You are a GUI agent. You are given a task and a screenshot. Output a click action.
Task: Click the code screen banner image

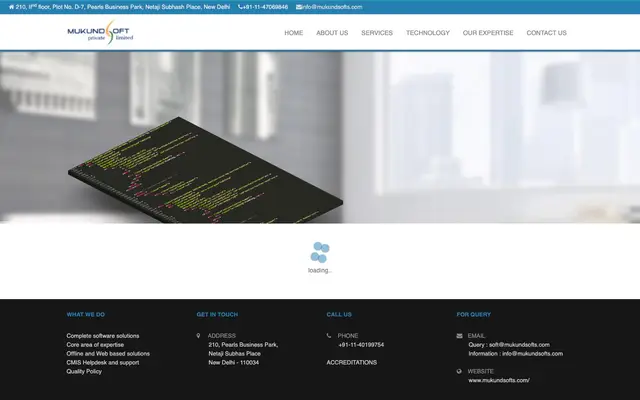pos(320,137)
